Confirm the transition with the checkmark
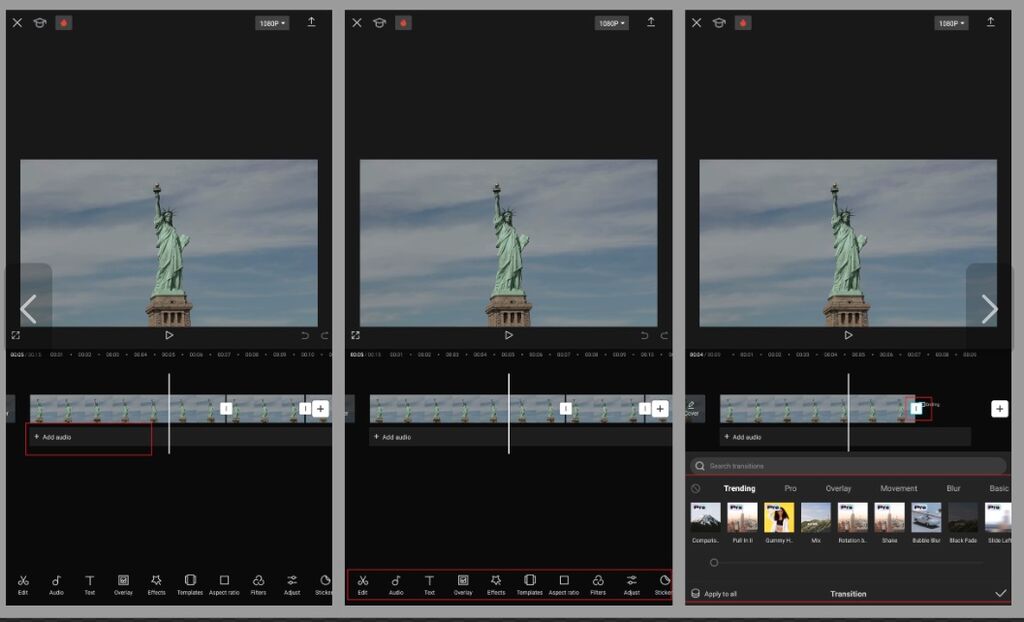1024x622 pixels. pos(1000,593)
